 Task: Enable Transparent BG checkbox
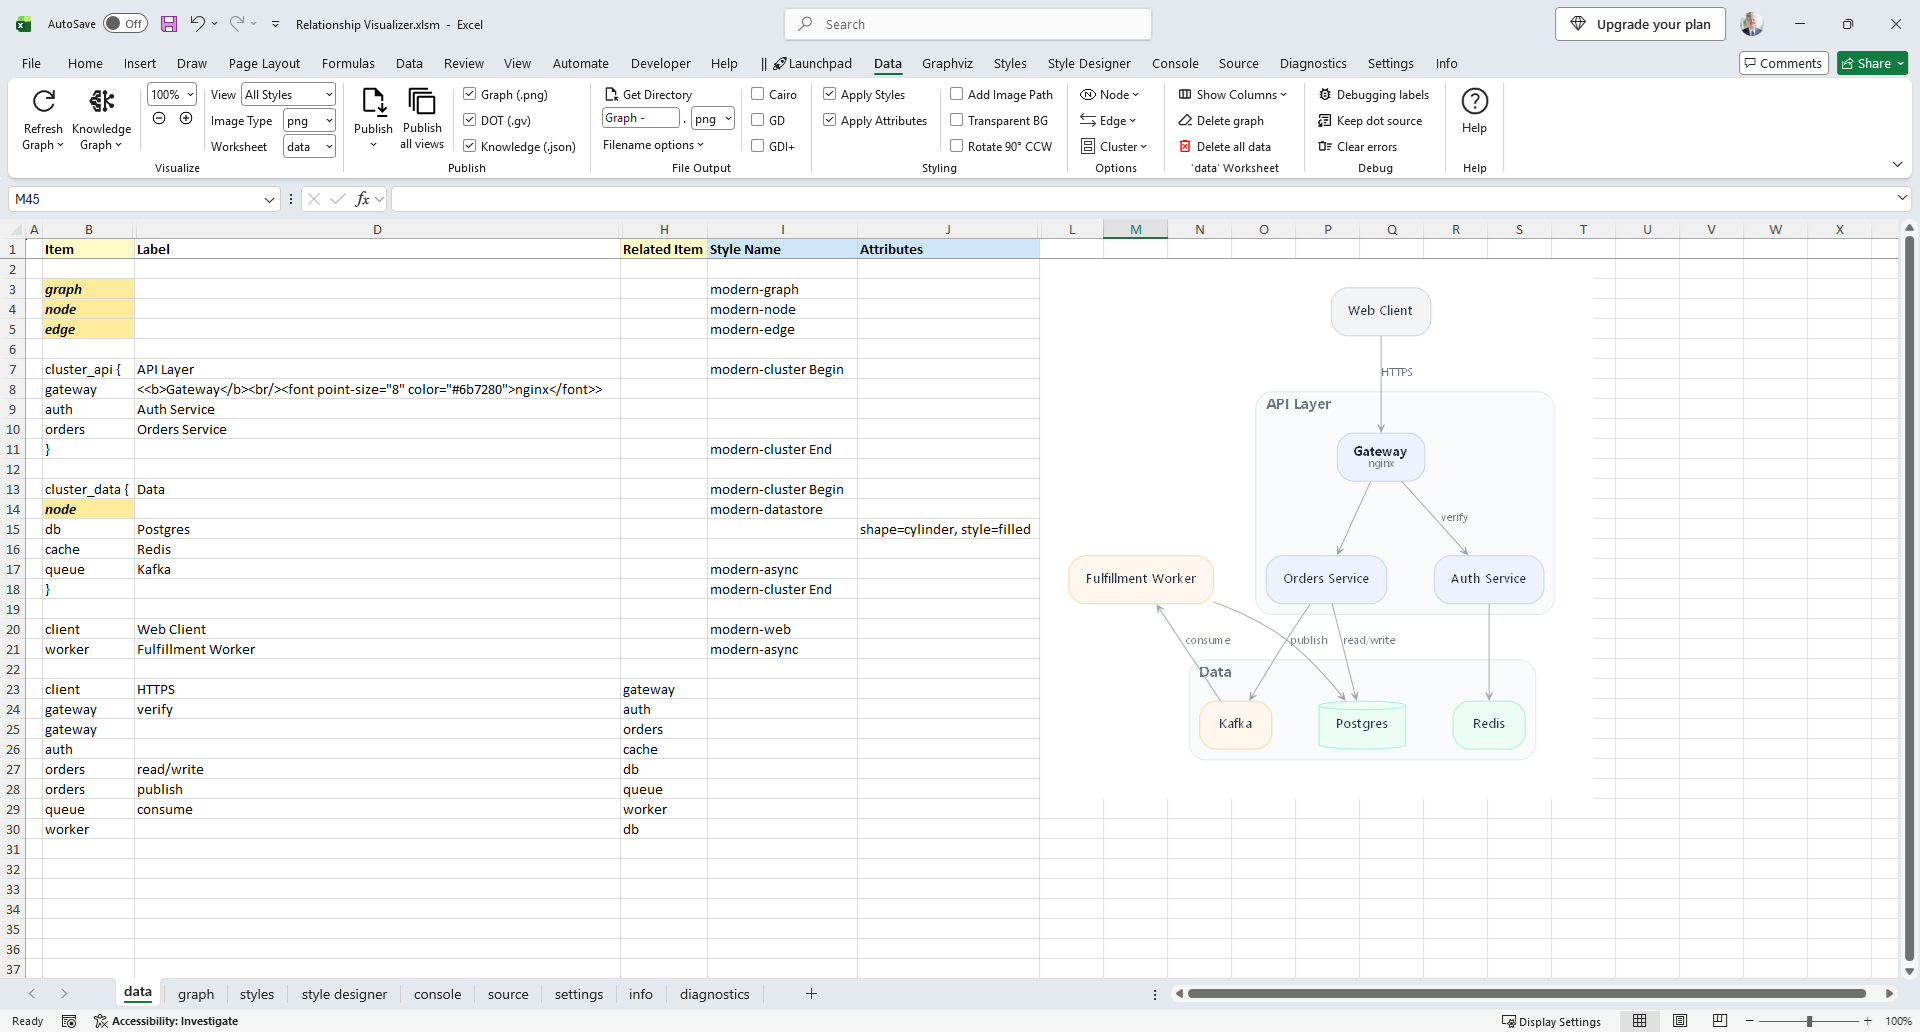956,120
